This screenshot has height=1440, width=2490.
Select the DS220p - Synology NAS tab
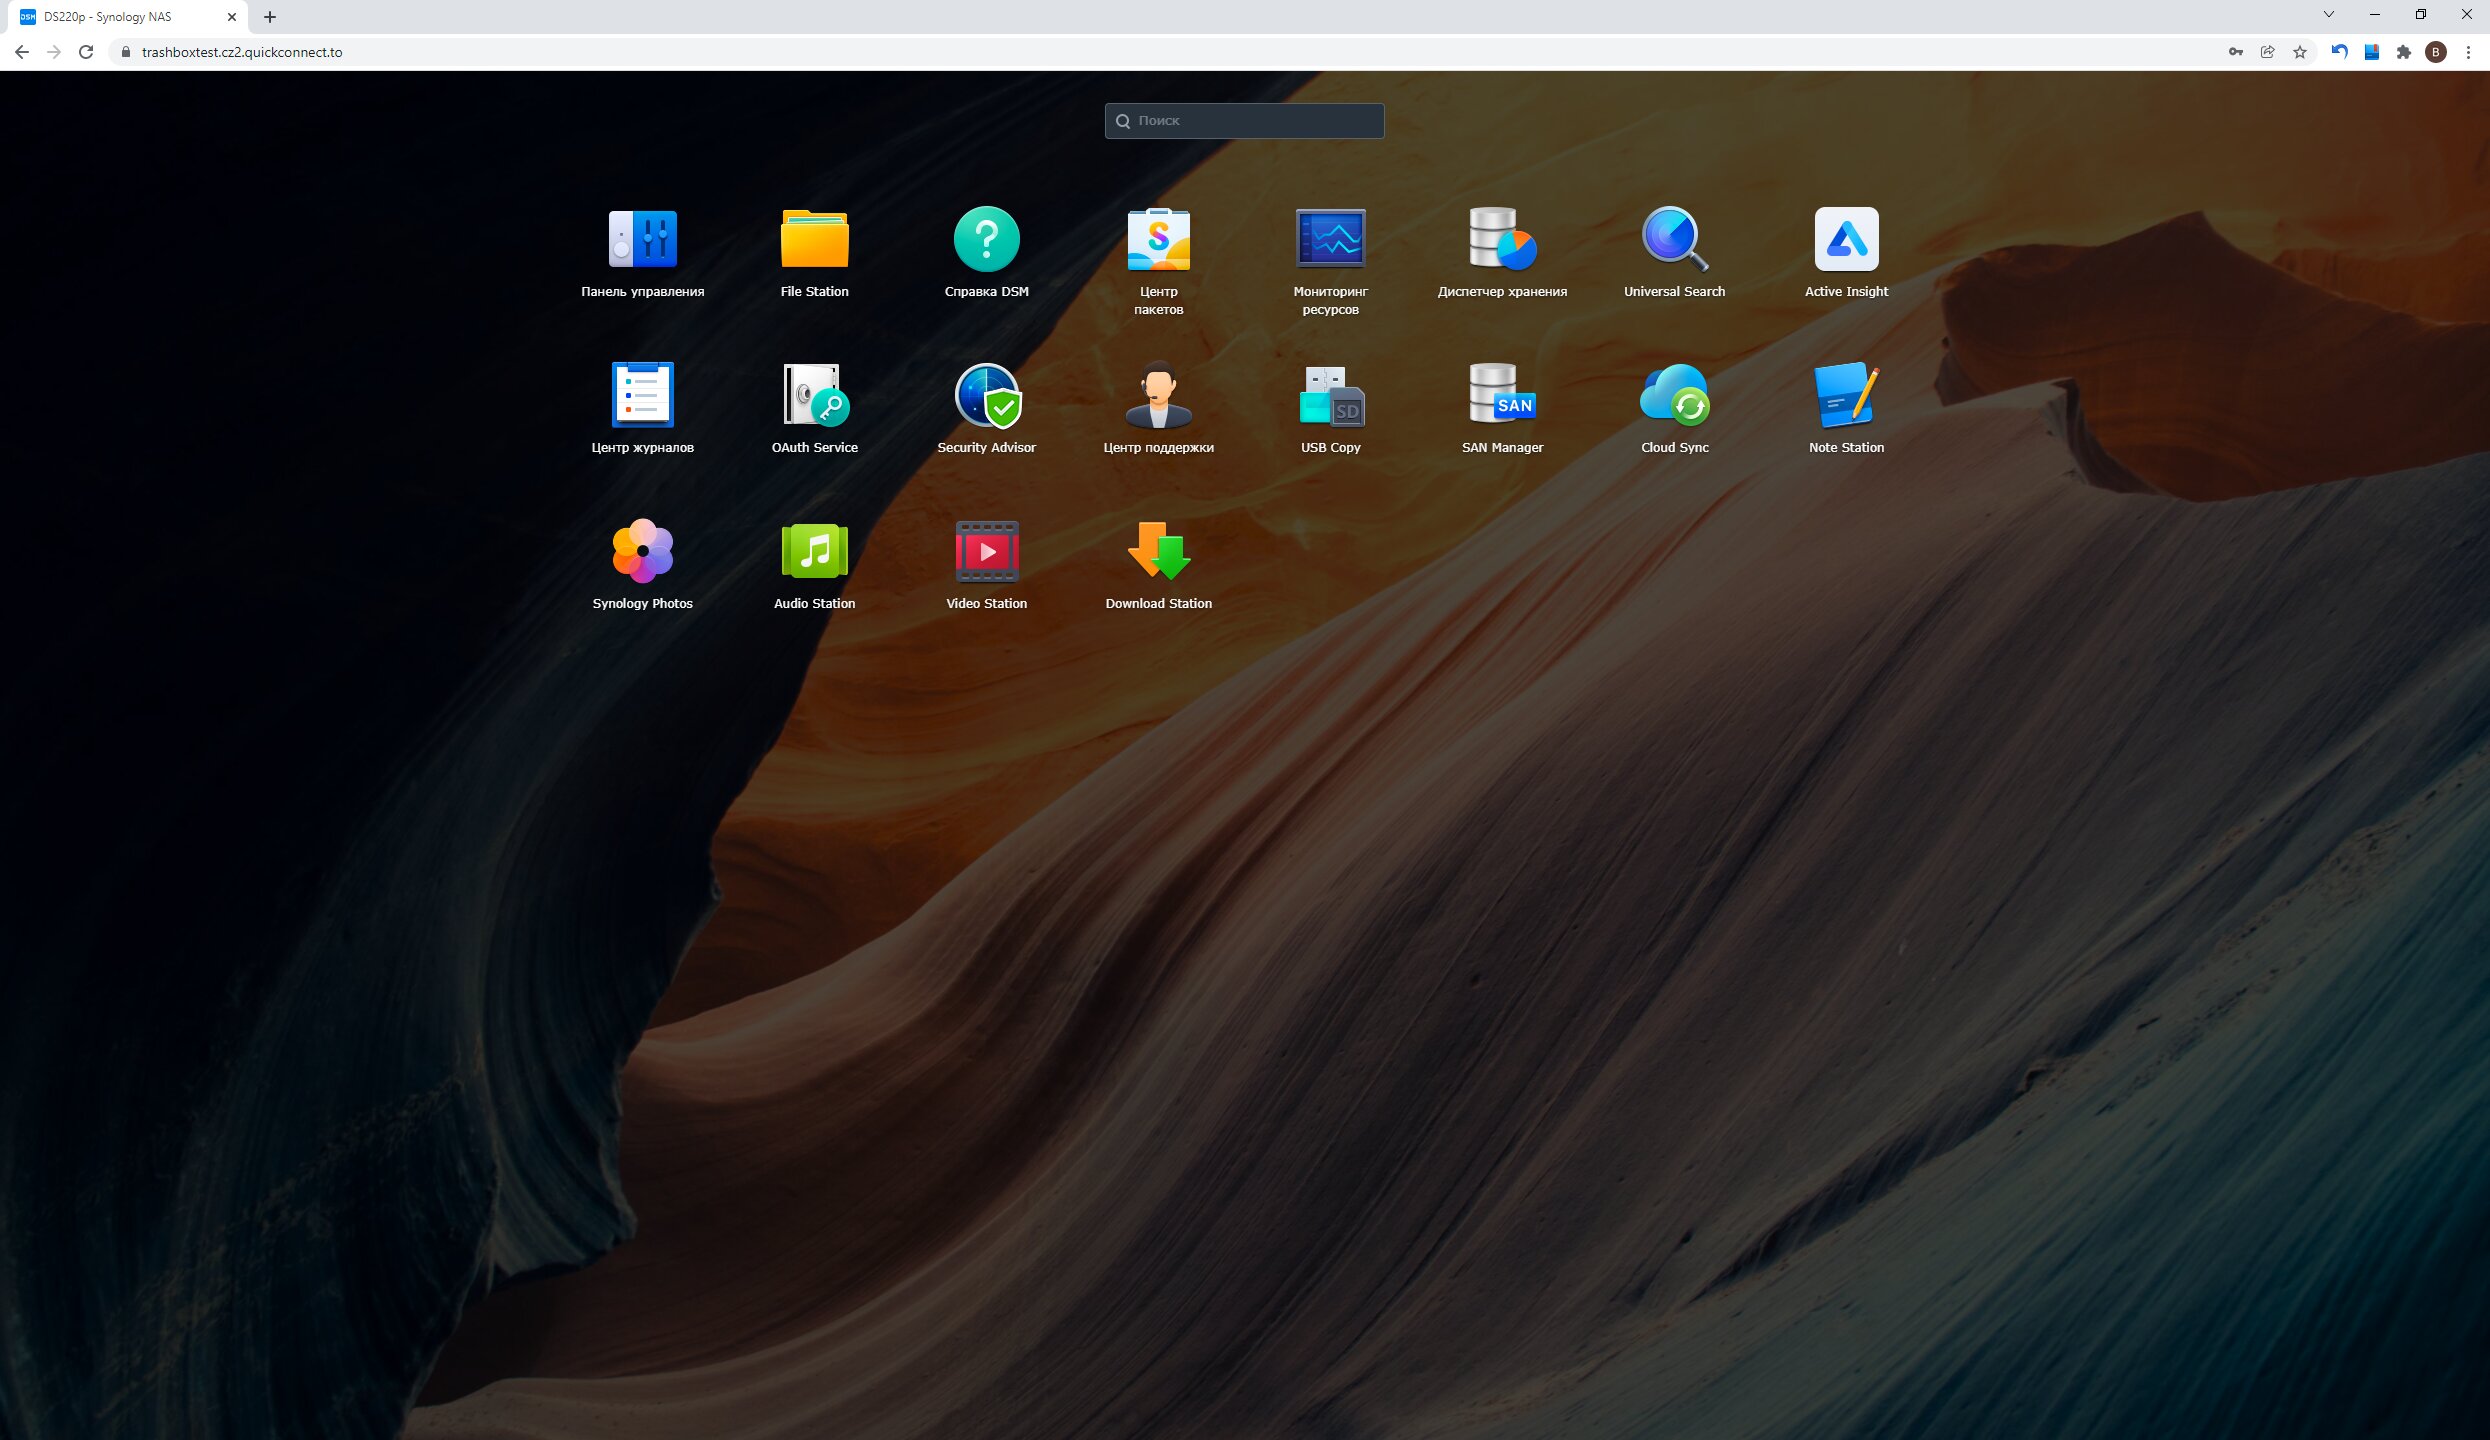pos(127,17)
